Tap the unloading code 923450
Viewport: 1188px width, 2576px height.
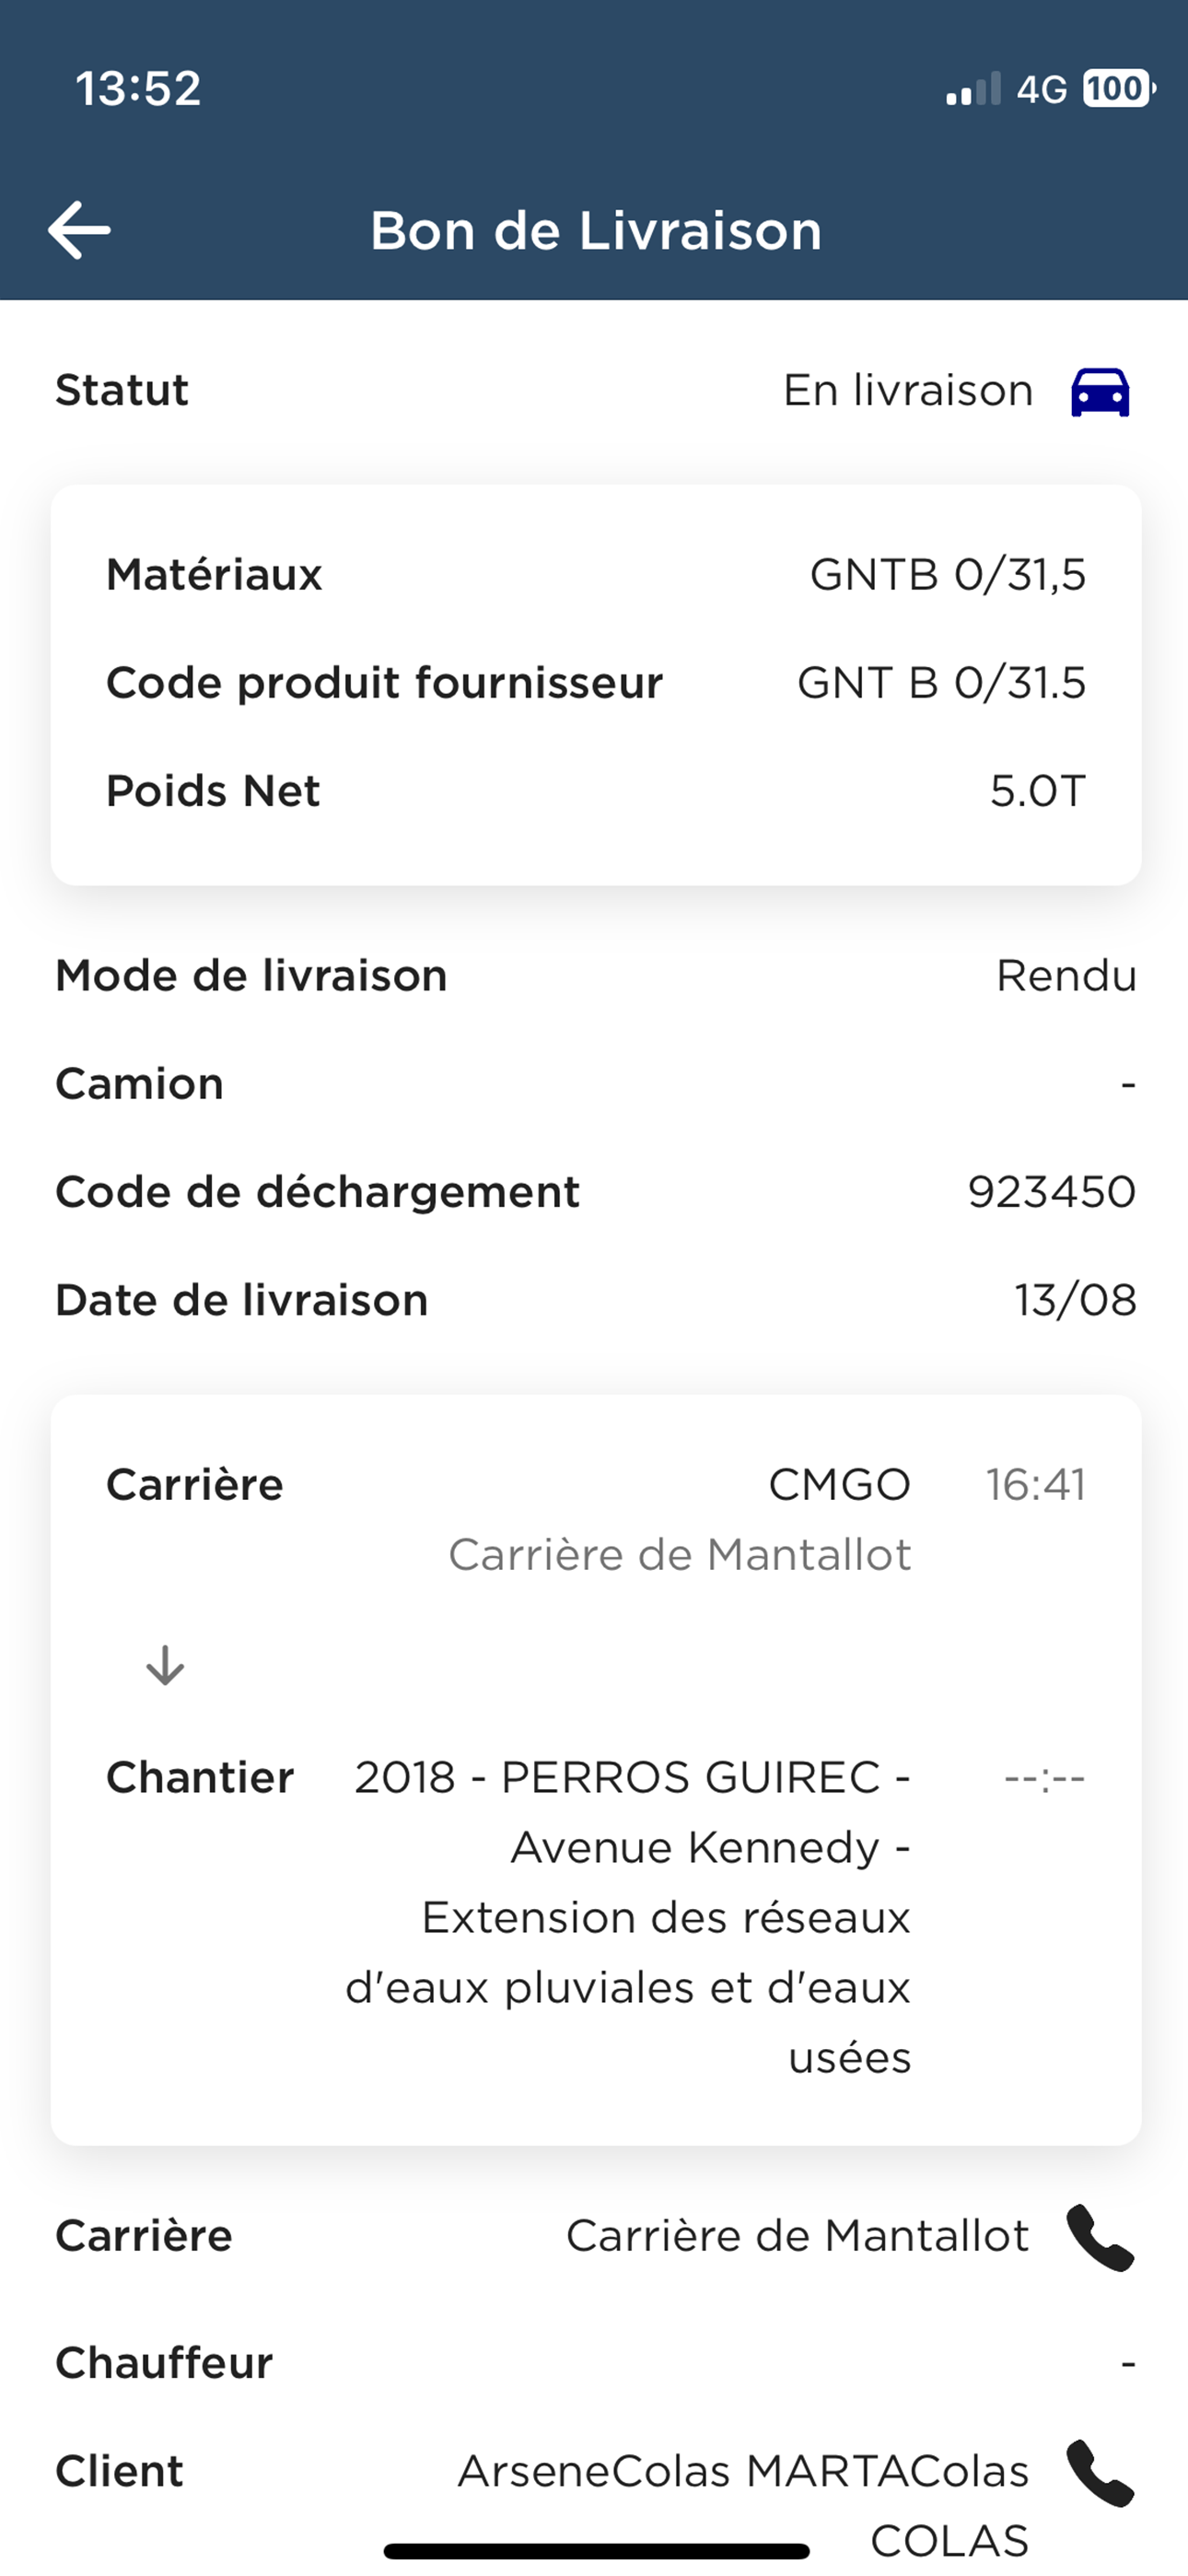(x=1052, y=1192)
